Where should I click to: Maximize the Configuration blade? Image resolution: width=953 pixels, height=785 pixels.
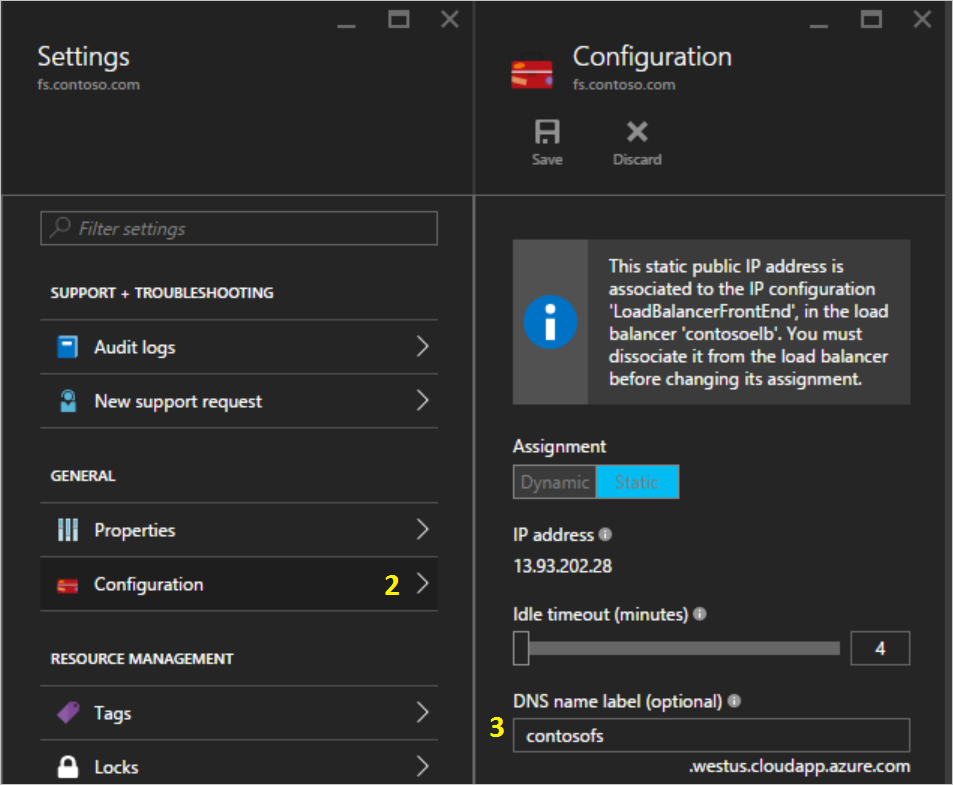coord(871,19)
